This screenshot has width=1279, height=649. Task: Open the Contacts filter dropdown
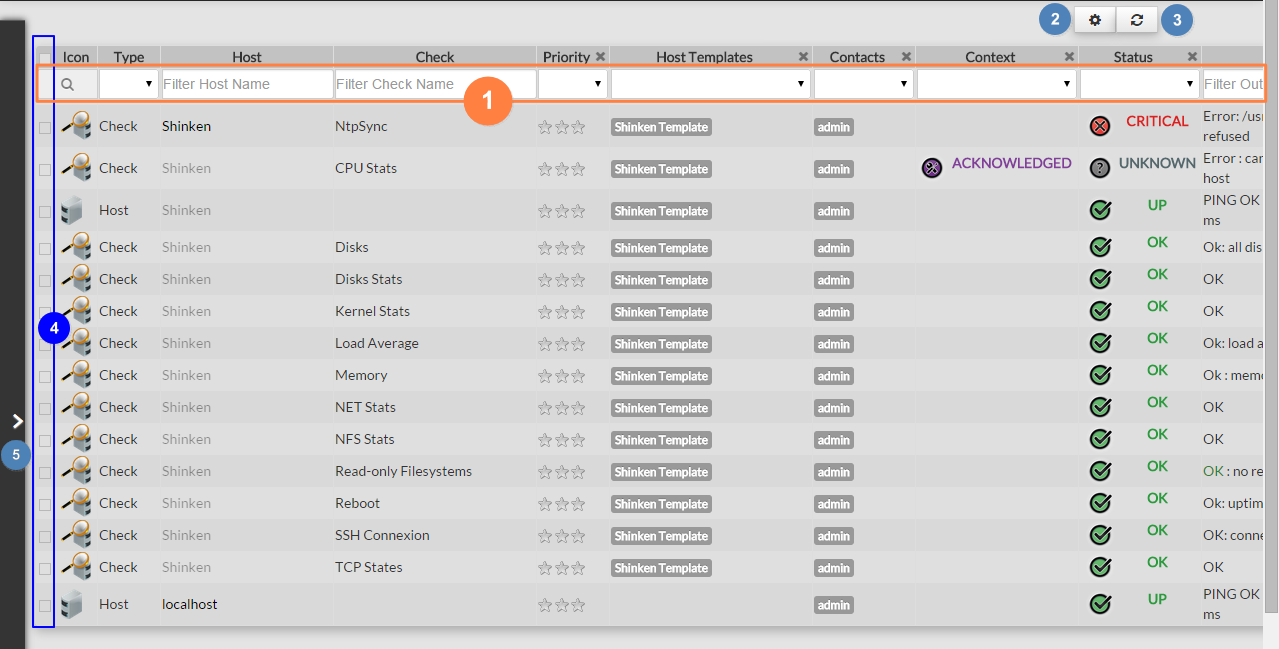click(864, 84)
